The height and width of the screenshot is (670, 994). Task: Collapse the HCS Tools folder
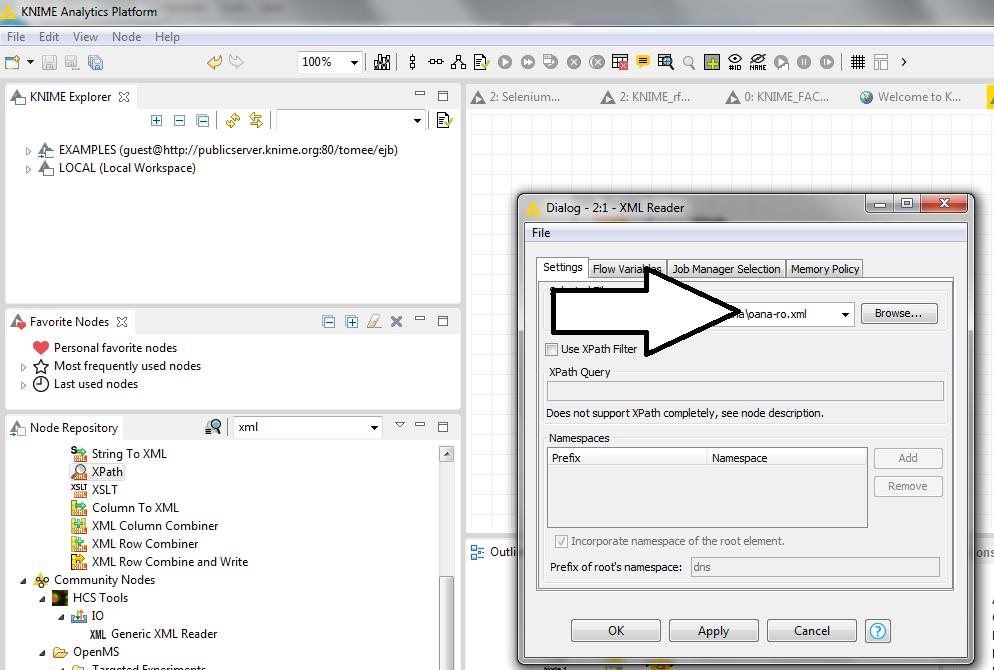tap(42, 598)
